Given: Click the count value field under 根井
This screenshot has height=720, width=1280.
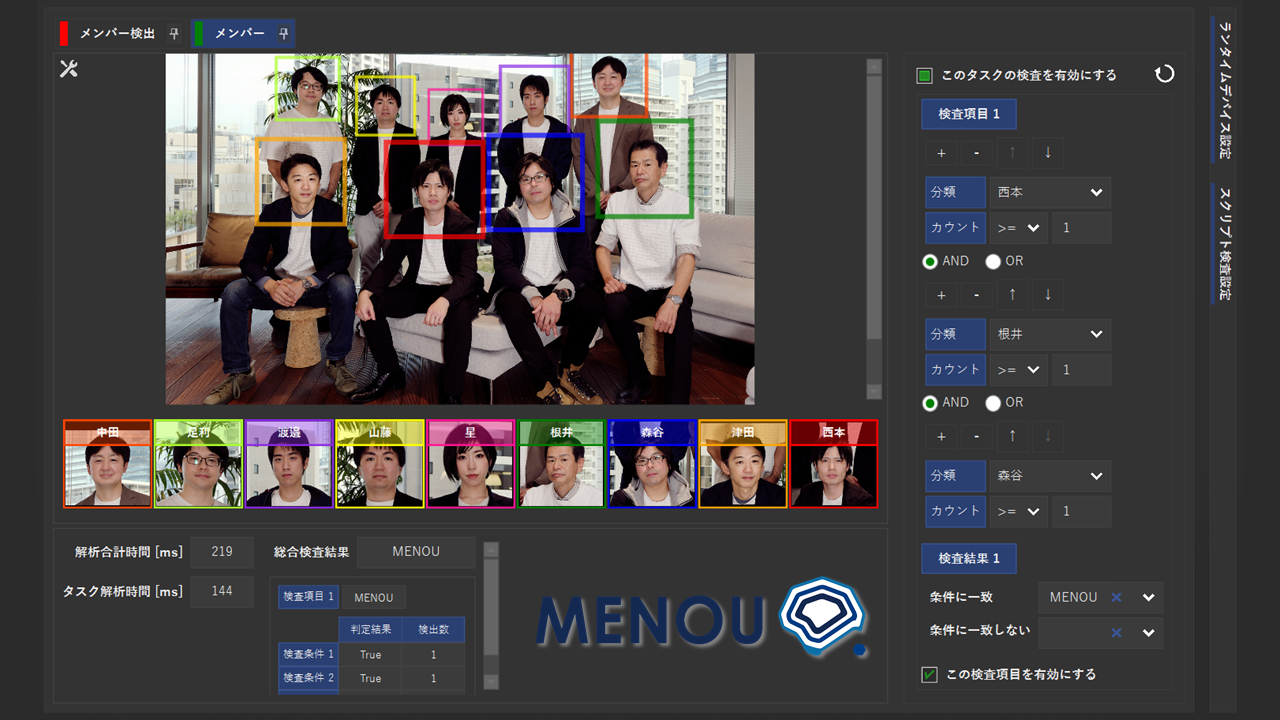Looking at the screenshot, I should [1081, 369].
